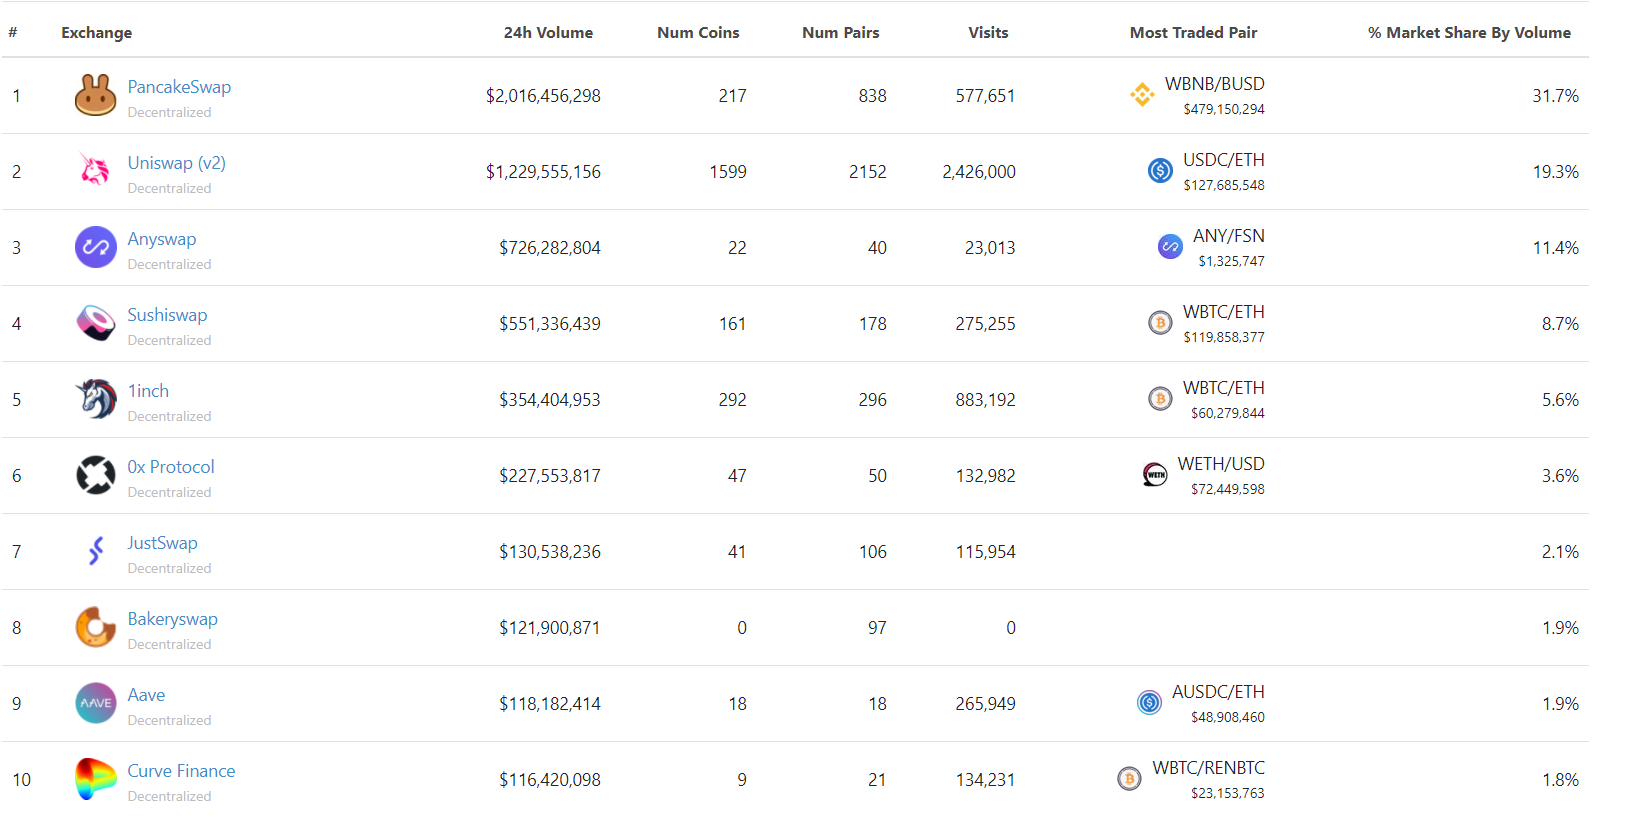Viewport: 1630px width, 817px height.
Task: Open the JustSwap exchange link
Action: (162, 543)
